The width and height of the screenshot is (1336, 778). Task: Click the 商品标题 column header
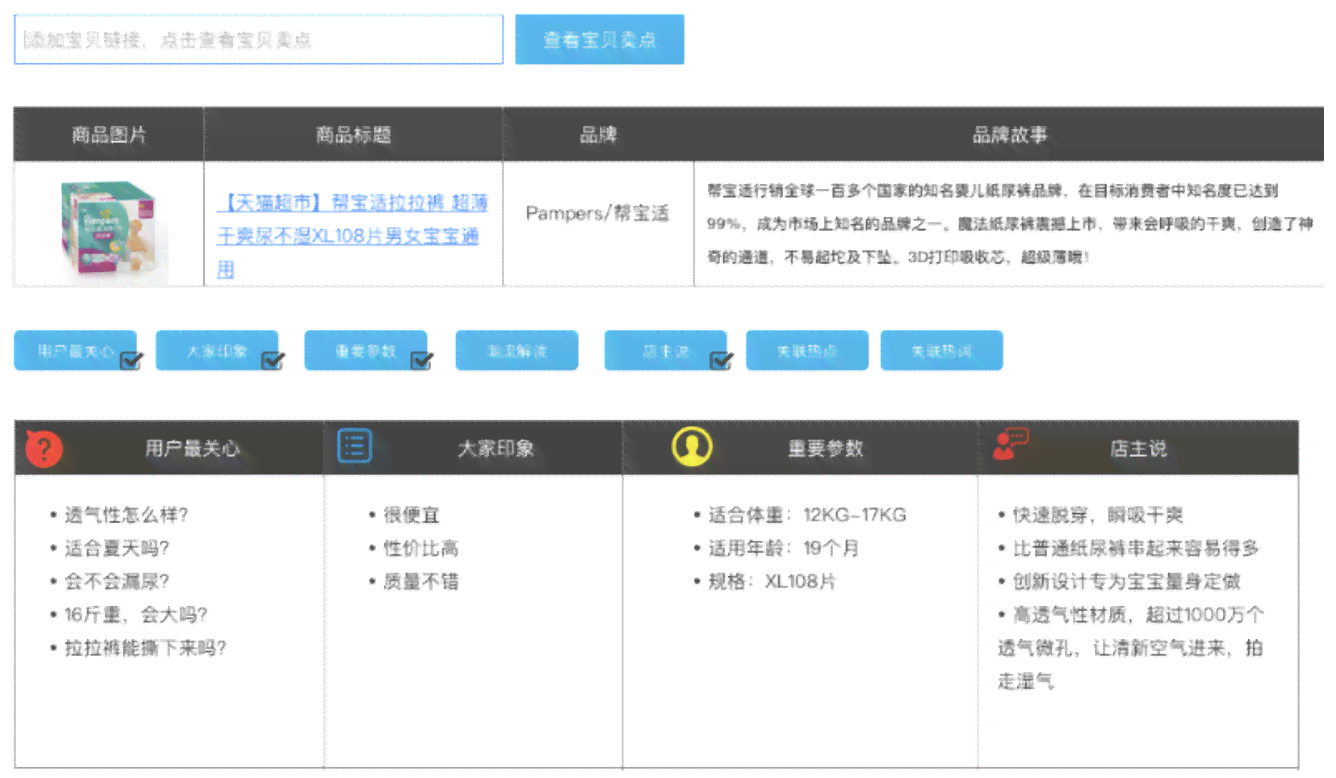[353, 135]
